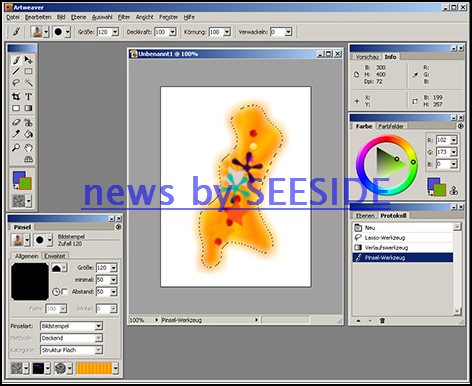Open the Verwackeln dropdown arrow
The width and height of the screenshot is (472, 386).
pyautogui.click(x=289, y=32)
